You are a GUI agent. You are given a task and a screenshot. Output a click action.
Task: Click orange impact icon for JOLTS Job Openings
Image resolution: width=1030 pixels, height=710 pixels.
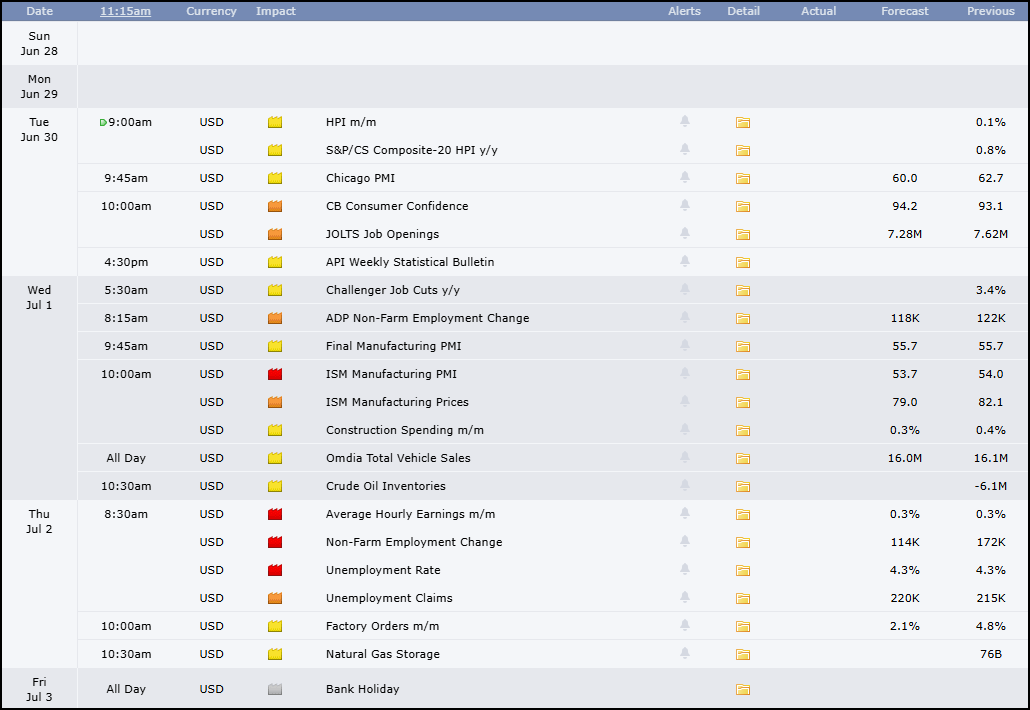275,234
